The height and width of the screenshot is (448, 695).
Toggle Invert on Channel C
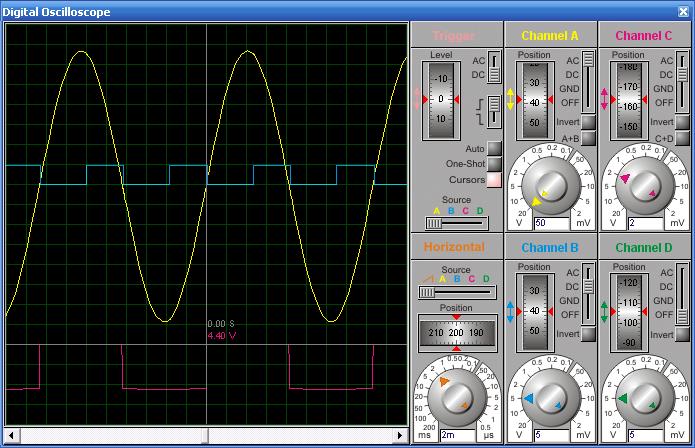pyautogui.click(x=682, y=122)
